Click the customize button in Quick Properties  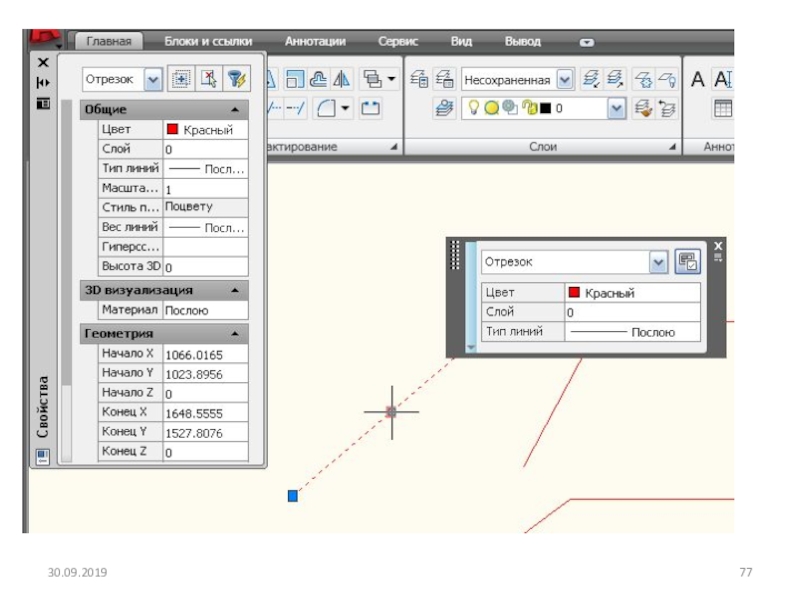[687, 262]
